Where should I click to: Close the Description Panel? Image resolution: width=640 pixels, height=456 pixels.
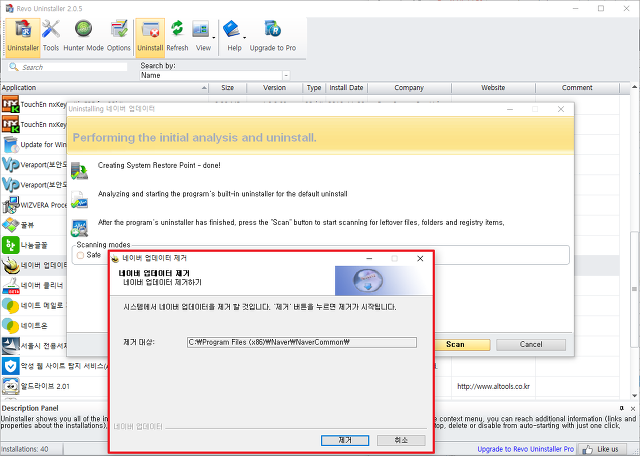(x=633, y=408)
